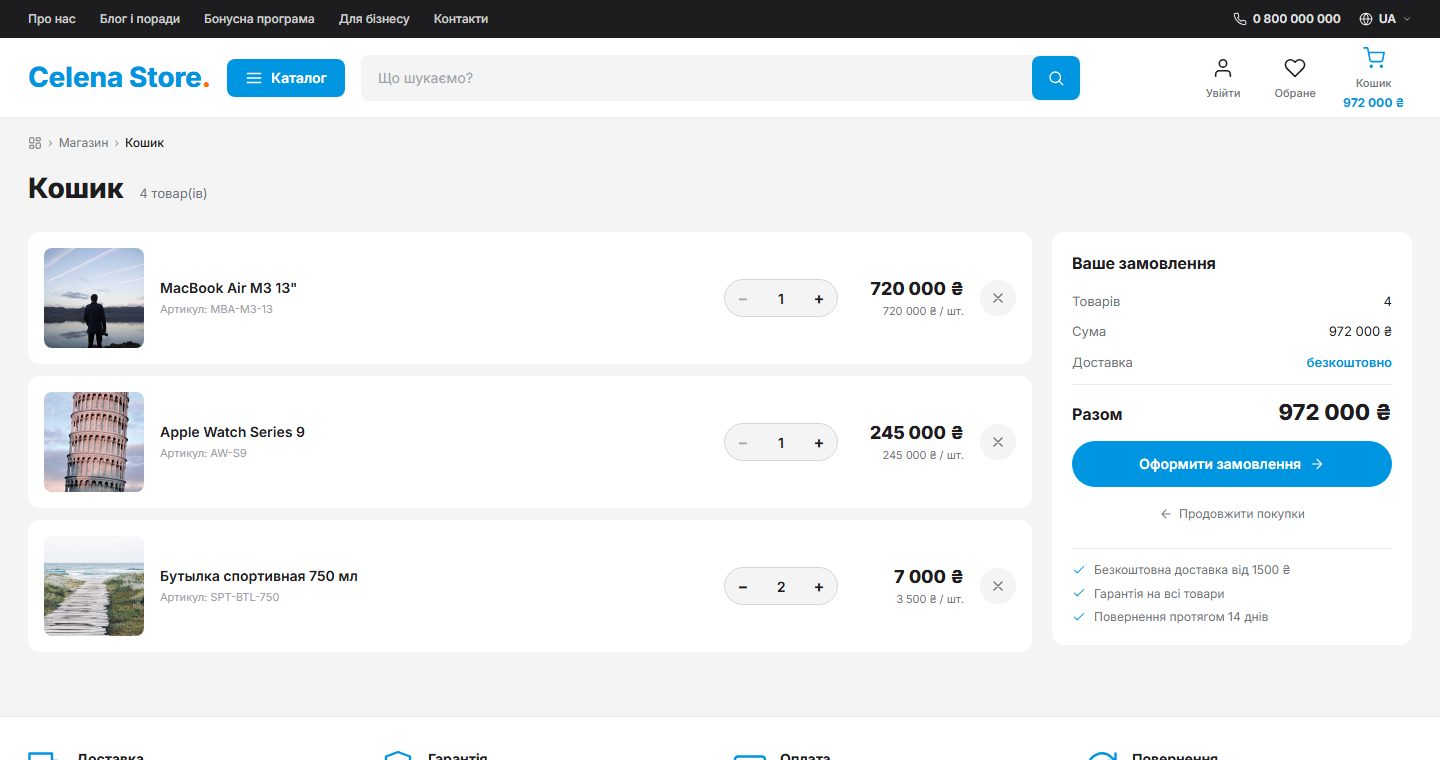Open Блог і поради menu item

[x=140, y=19]
